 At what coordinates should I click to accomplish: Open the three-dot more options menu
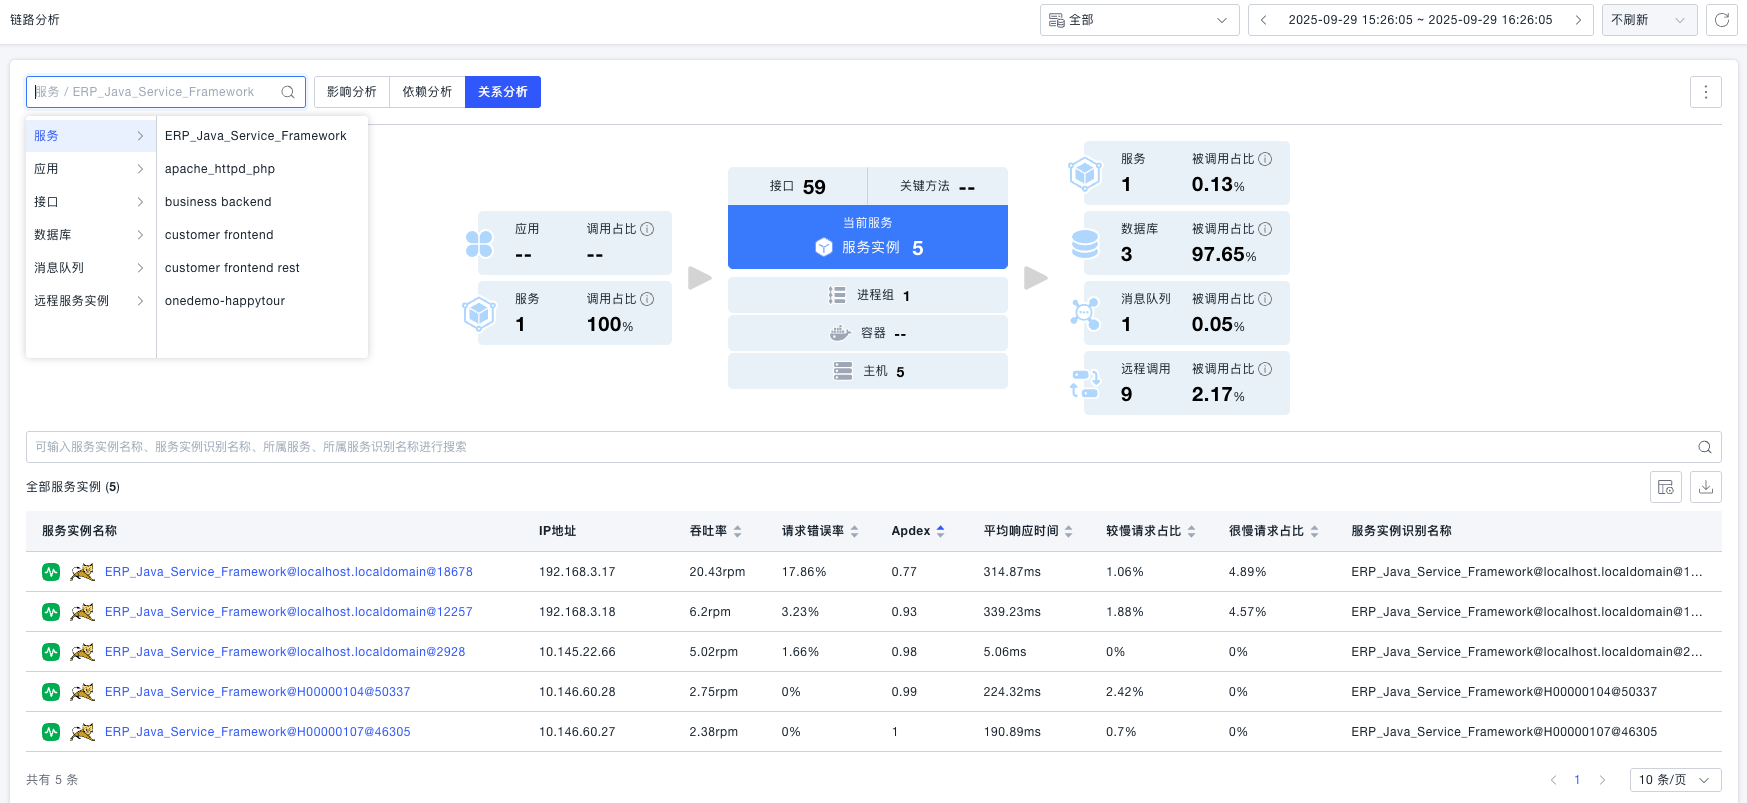(x=1706, y=92)
